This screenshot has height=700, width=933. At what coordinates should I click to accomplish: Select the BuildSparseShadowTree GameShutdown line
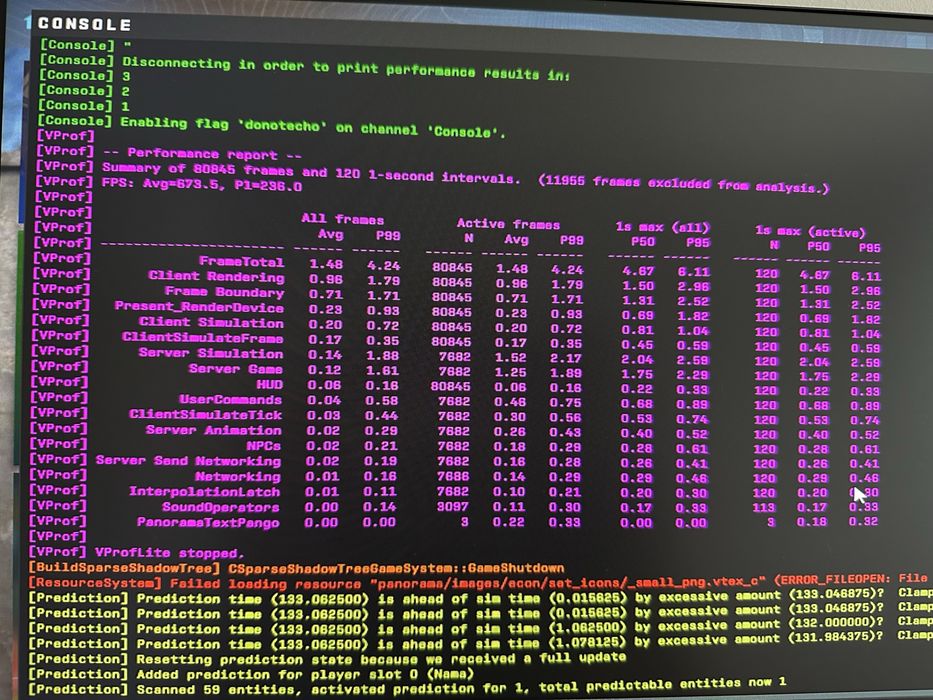point(296,568)
